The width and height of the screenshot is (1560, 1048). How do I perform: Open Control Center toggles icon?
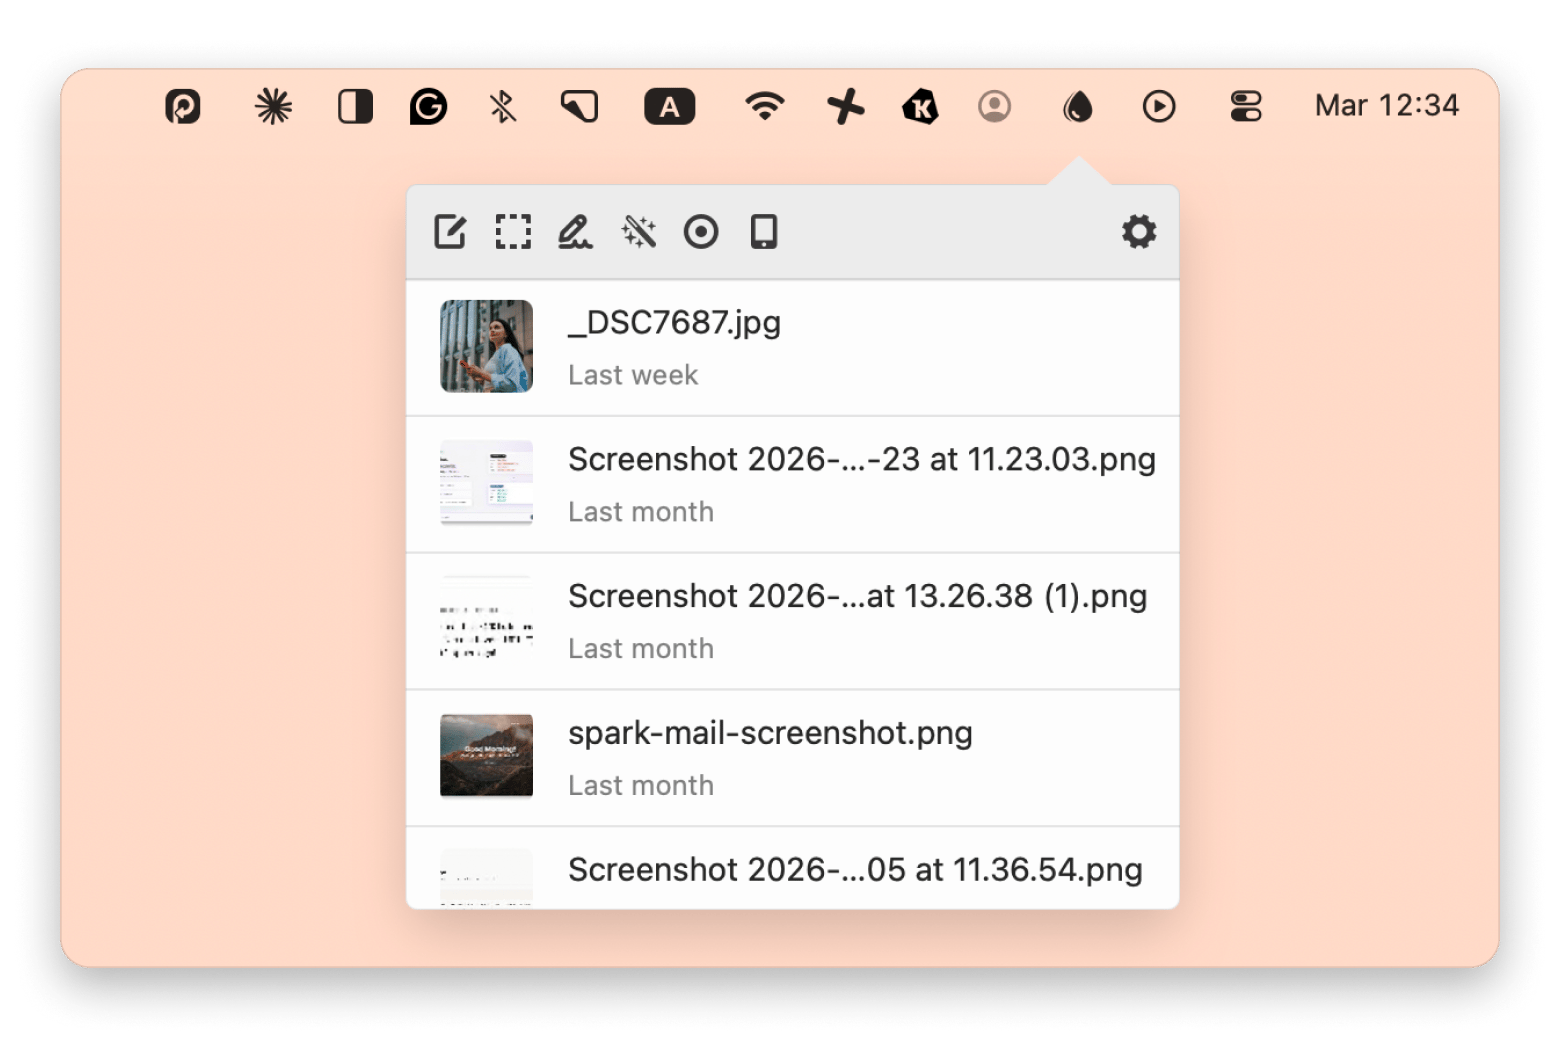pyautogui.click(x=1246, y=106)
